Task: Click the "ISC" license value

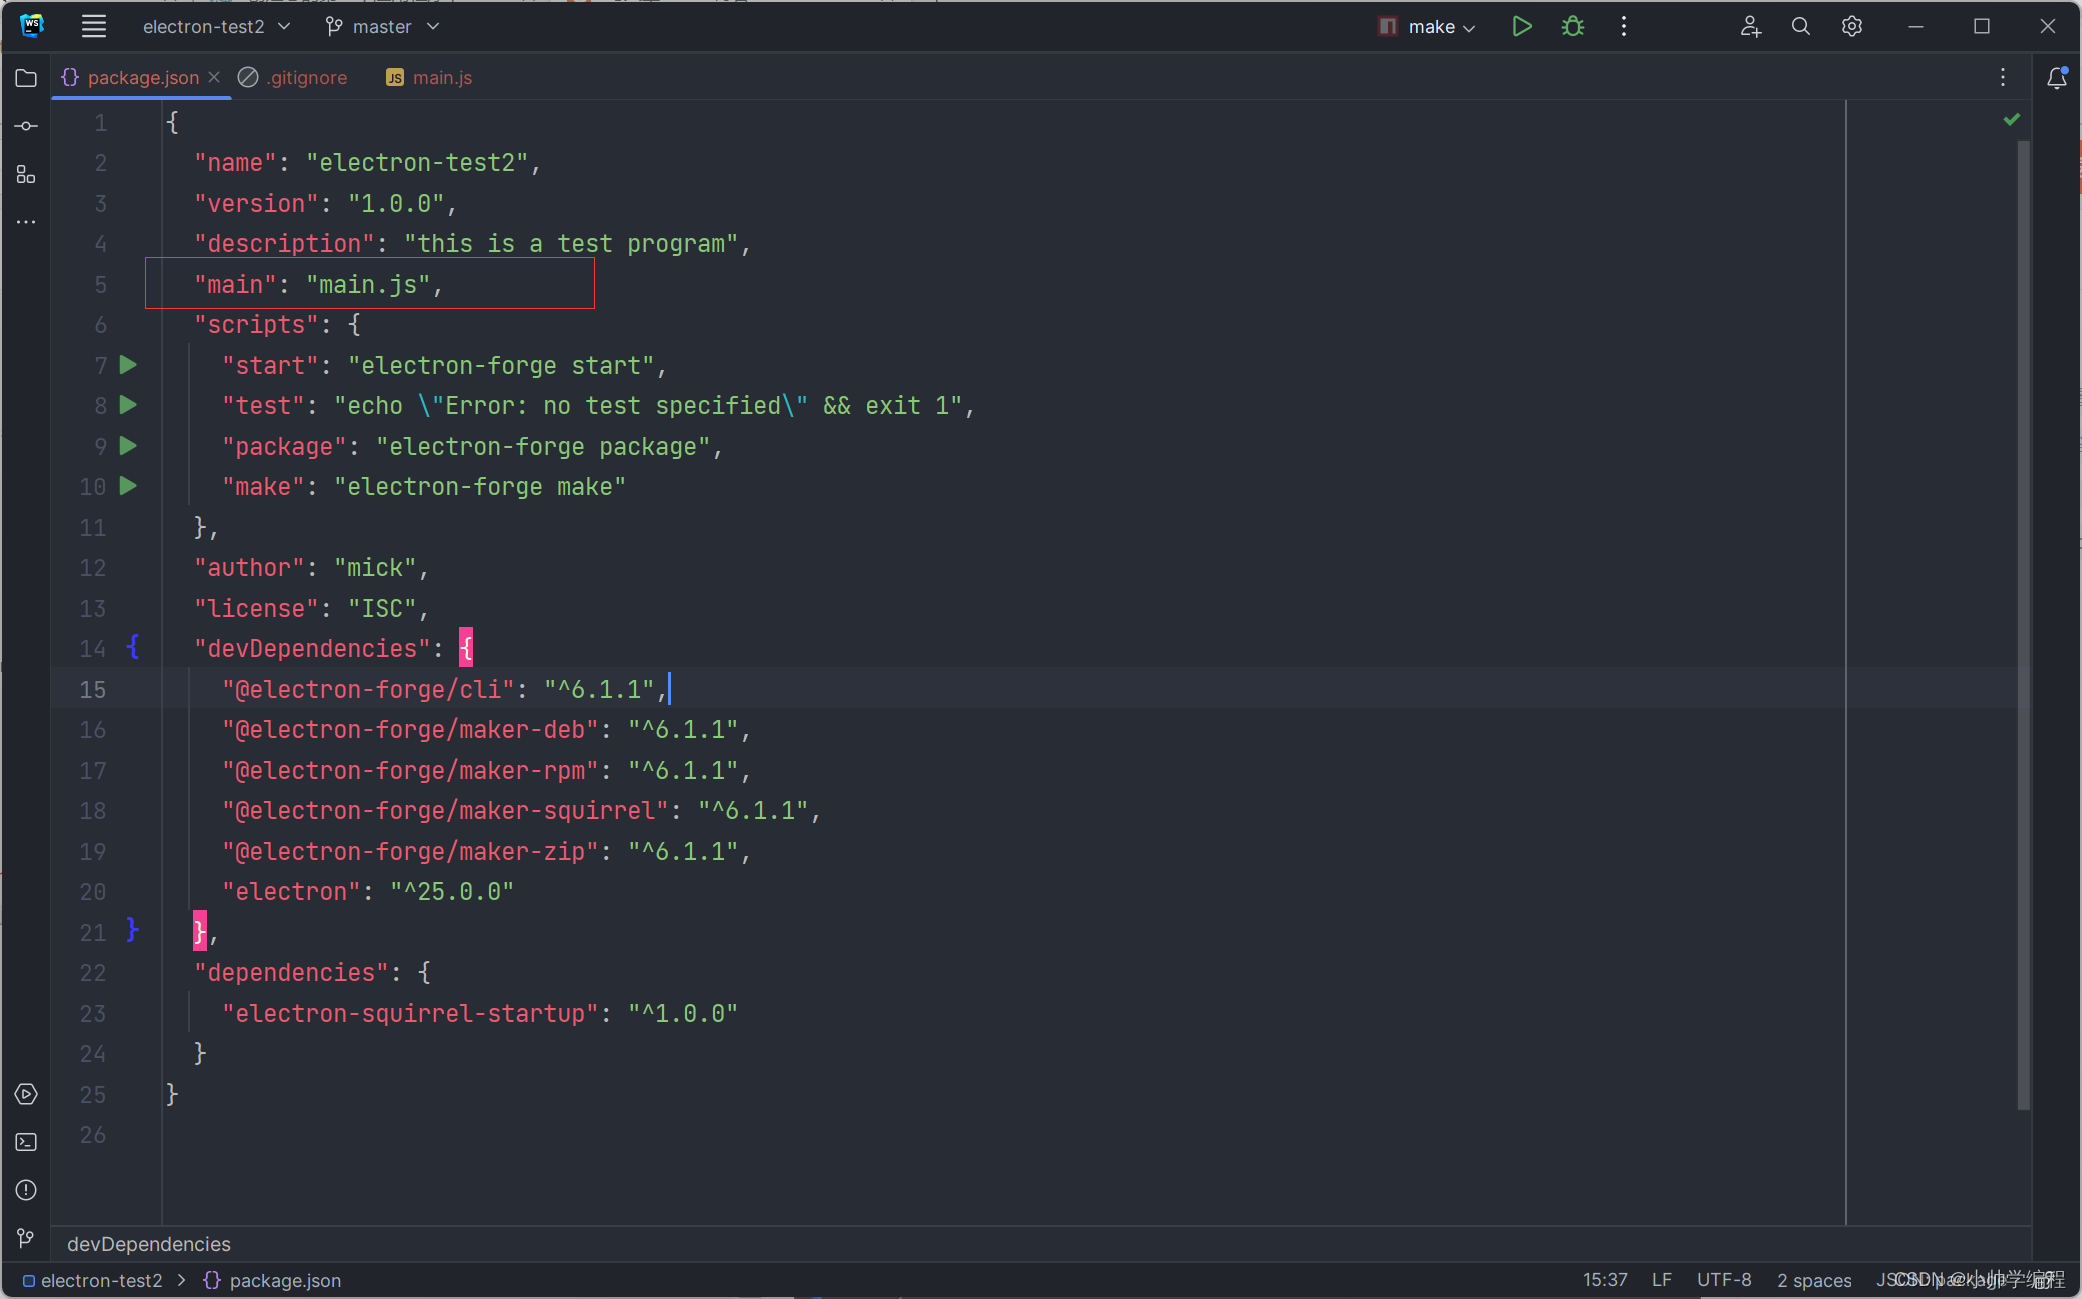Action: point(382,609)
